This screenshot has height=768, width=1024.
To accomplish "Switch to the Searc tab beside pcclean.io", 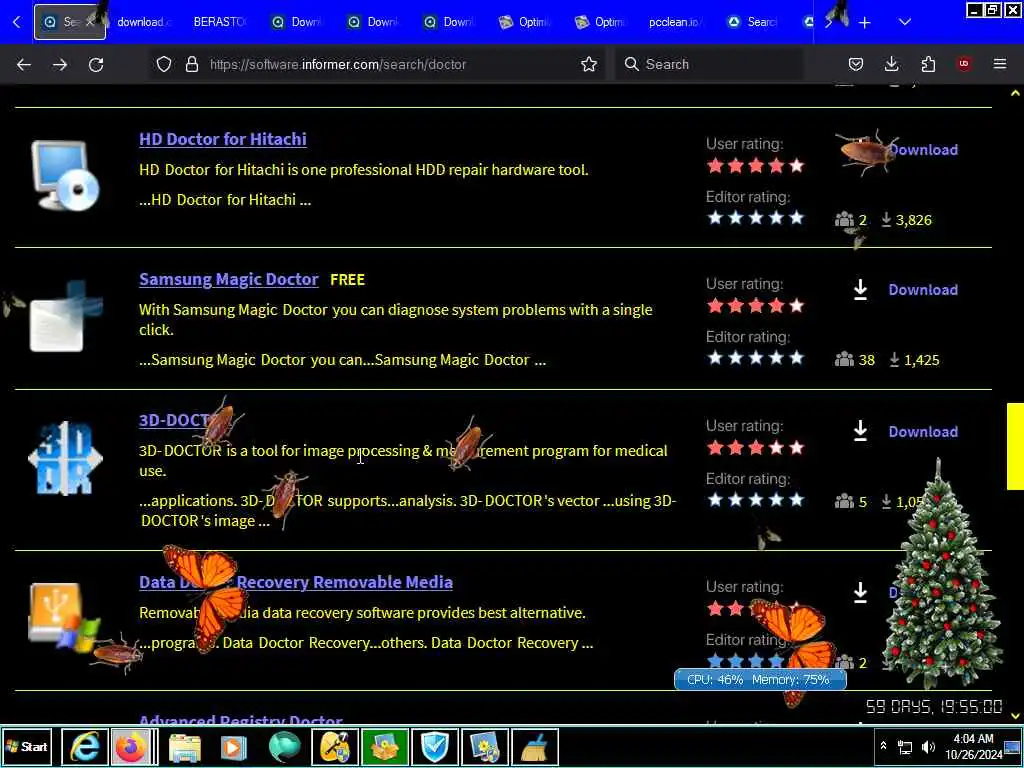I will [x=753, y=22].
